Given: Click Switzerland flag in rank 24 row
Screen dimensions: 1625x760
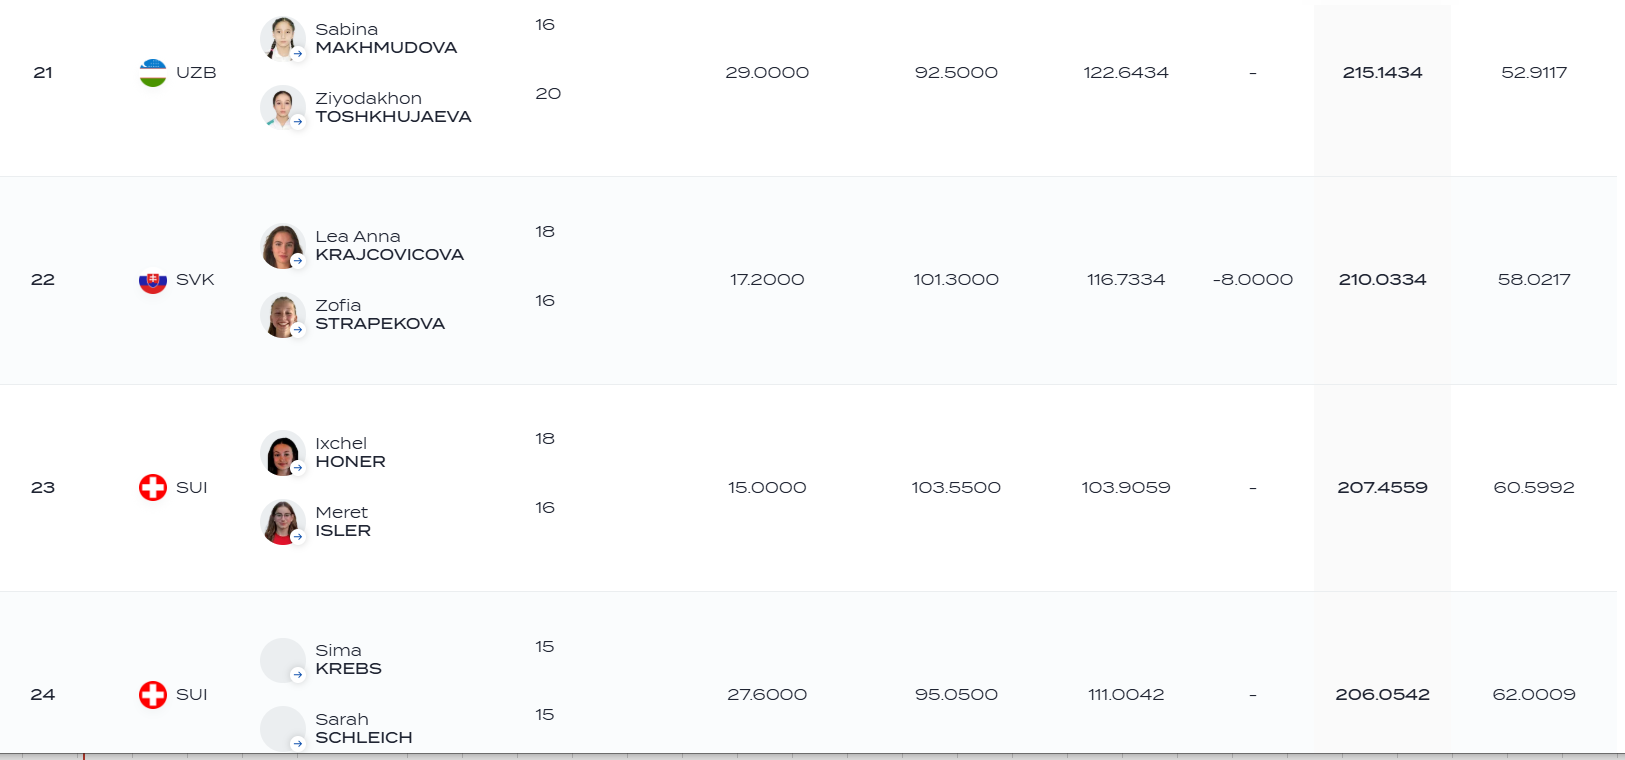Looking at the screenshot, I should [x=153, y=694].
